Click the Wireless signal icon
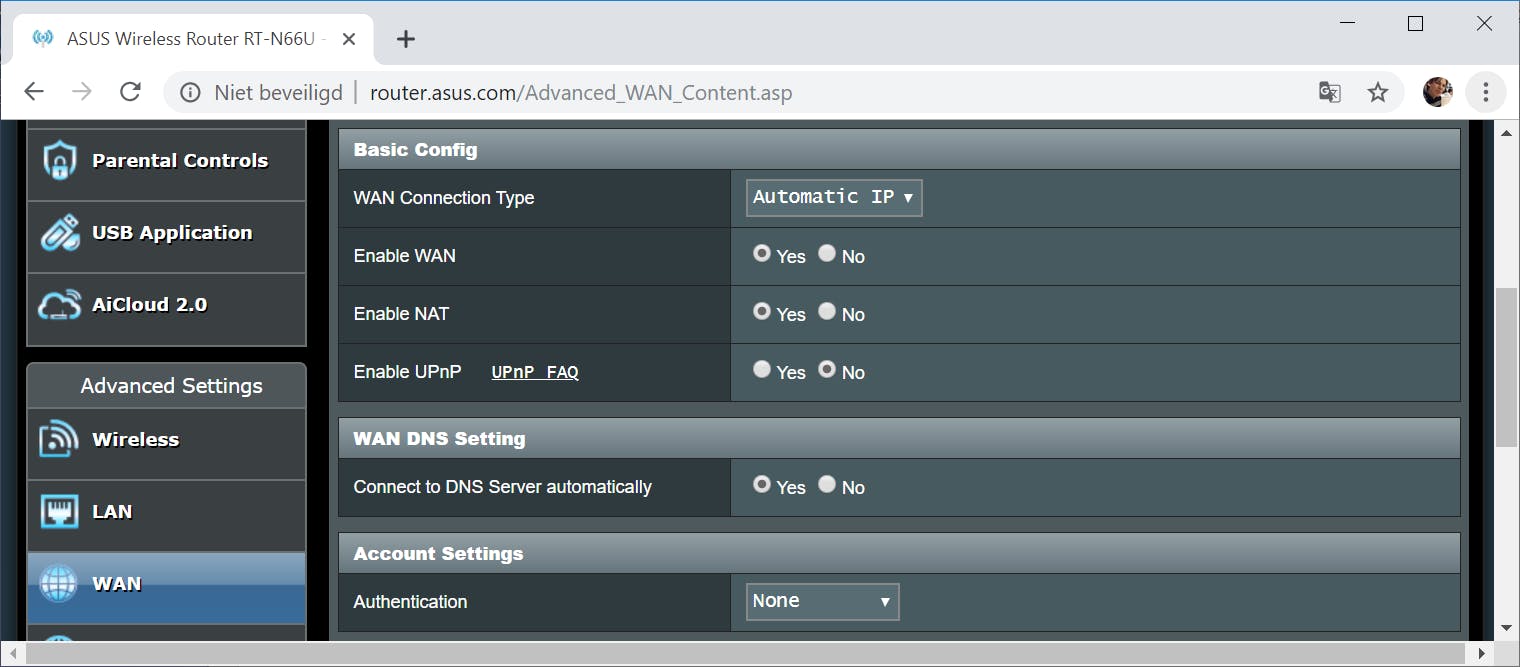The width and height of the screenshot is (1520, 667). click(x=60, y=440)
